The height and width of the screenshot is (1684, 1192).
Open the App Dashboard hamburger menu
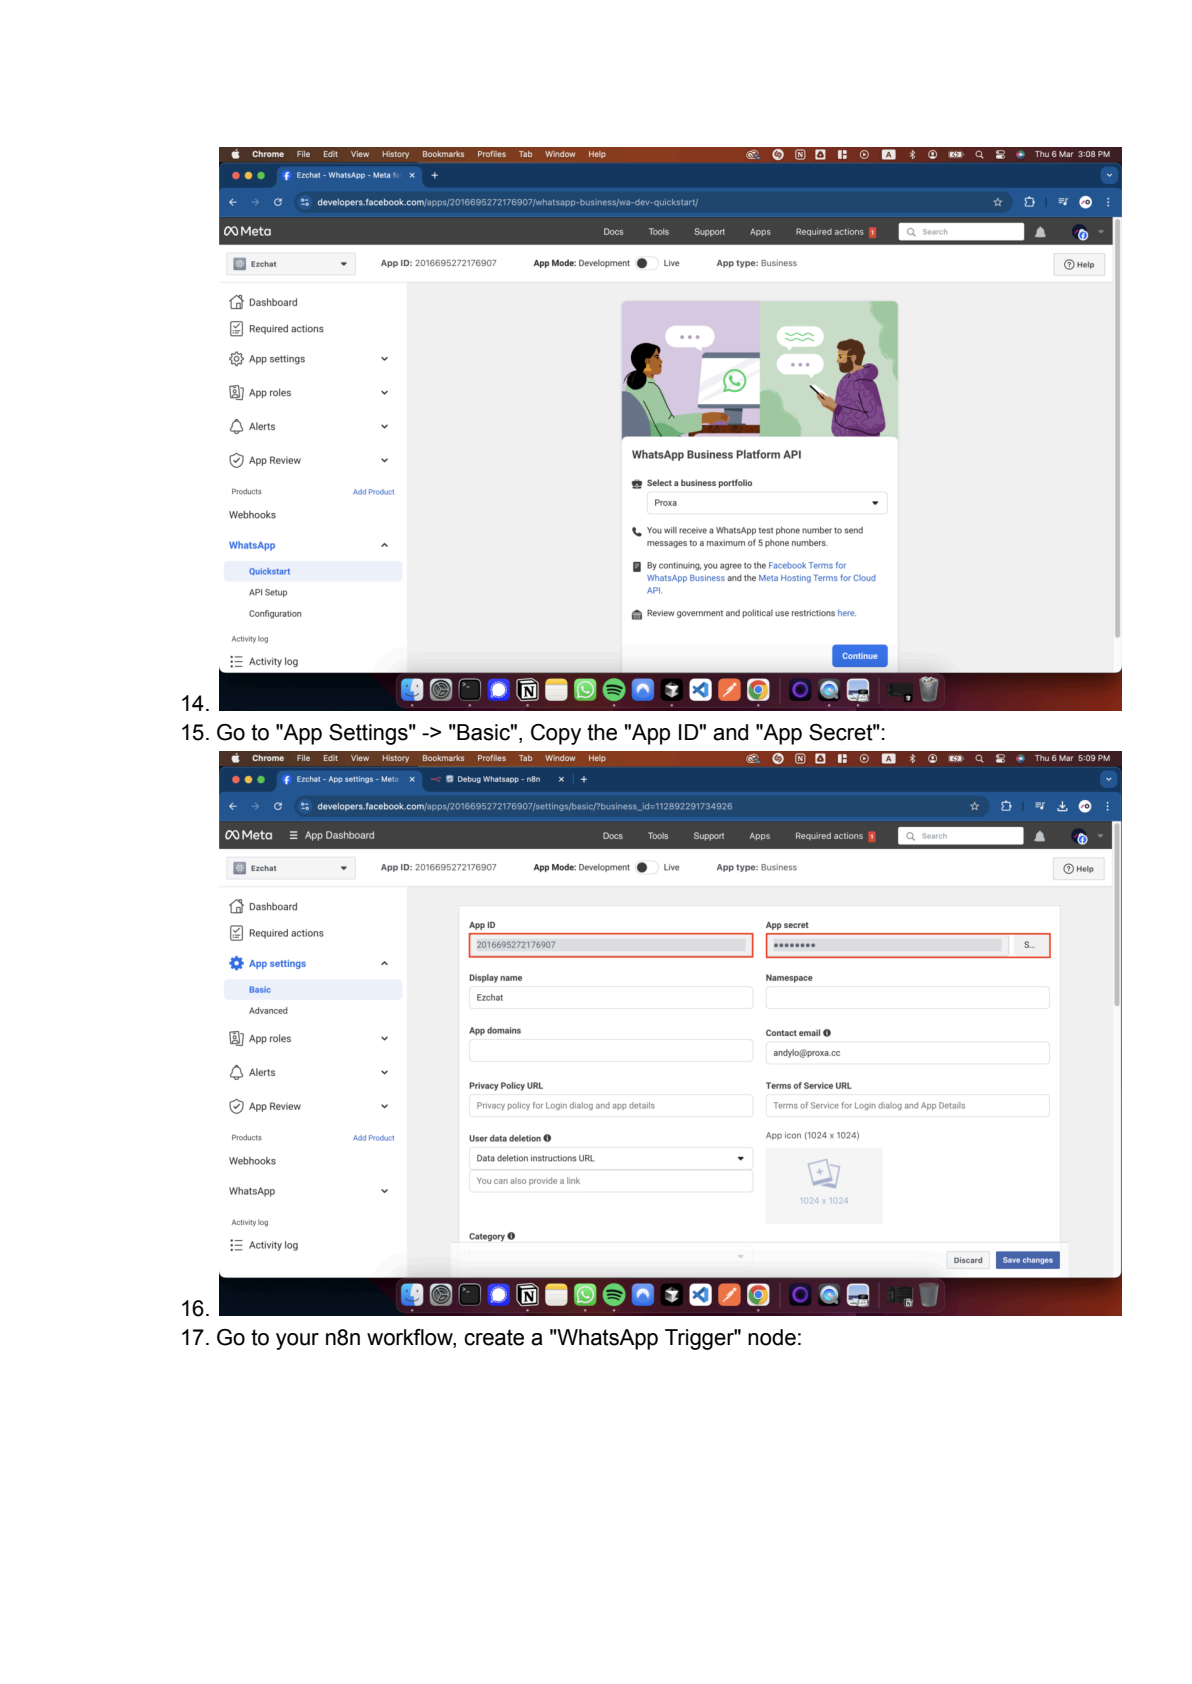pyautogui.click(x=293, y=835)
